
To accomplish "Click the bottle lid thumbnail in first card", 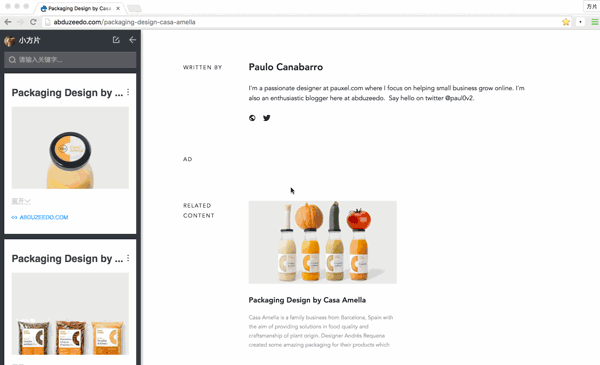I will 70,148.
